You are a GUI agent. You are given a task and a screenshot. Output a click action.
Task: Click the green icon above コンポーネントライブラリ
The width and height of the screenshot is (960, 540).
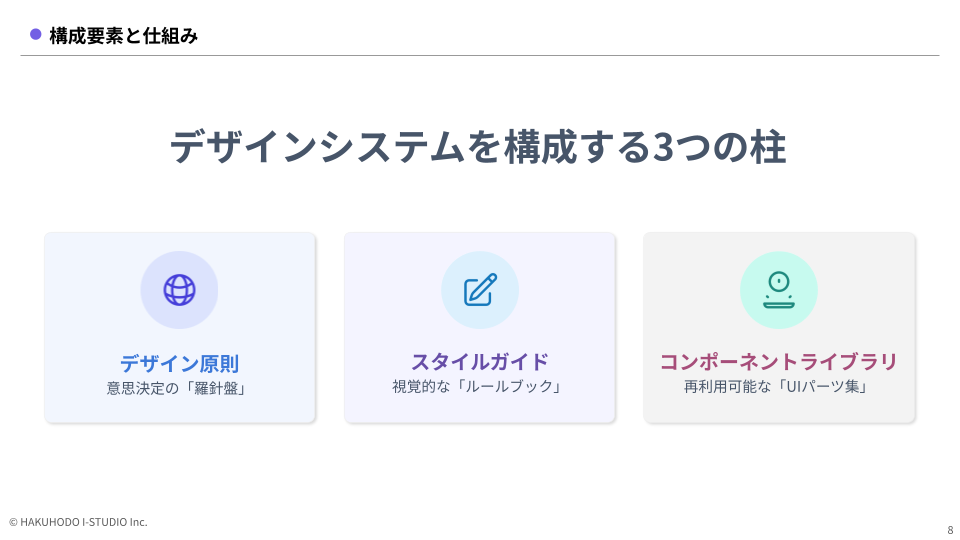[778, 290]
